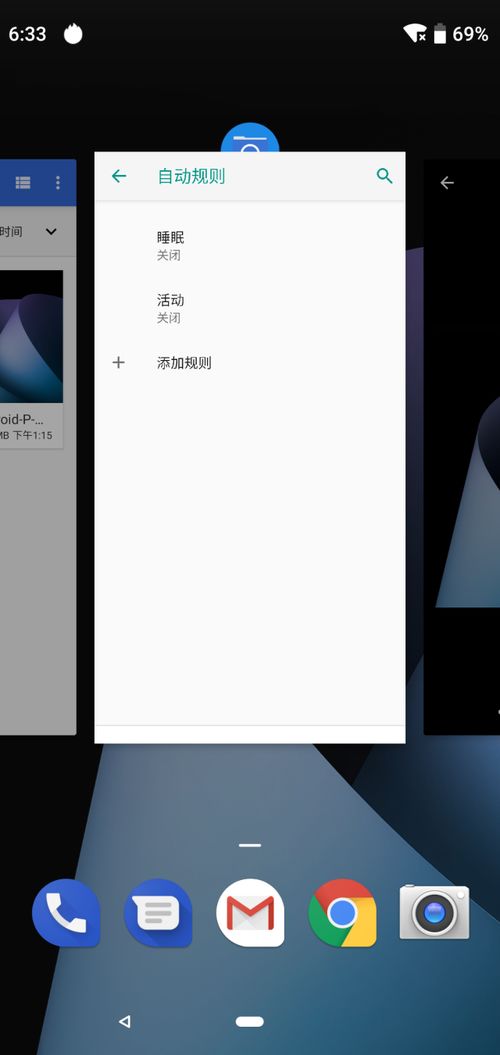Tap the plus icon next to 添加规则
This screenshot has height=1055, width=500.
118,363
